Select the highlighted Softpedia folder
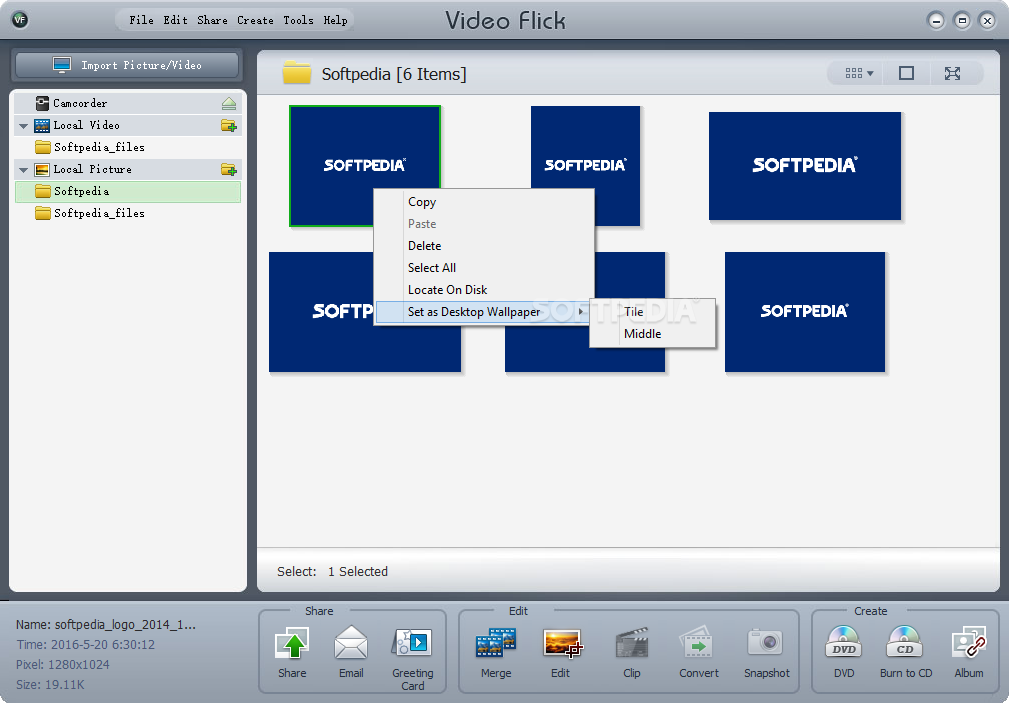The image size is (1009, 703). [x=128, y=192]
